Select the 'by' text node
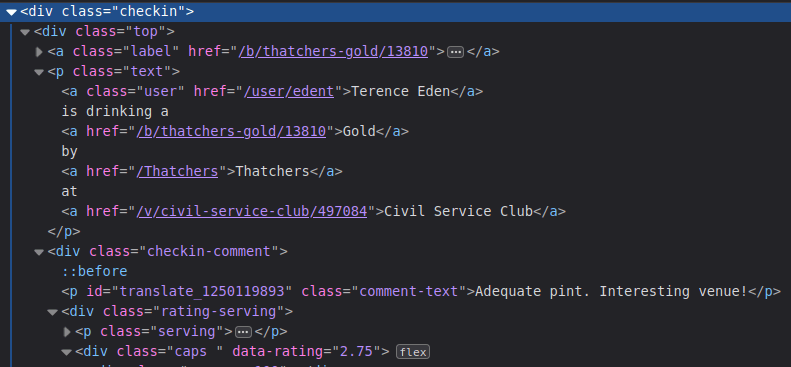Screen dimensions: 791x367 point(70,151)
